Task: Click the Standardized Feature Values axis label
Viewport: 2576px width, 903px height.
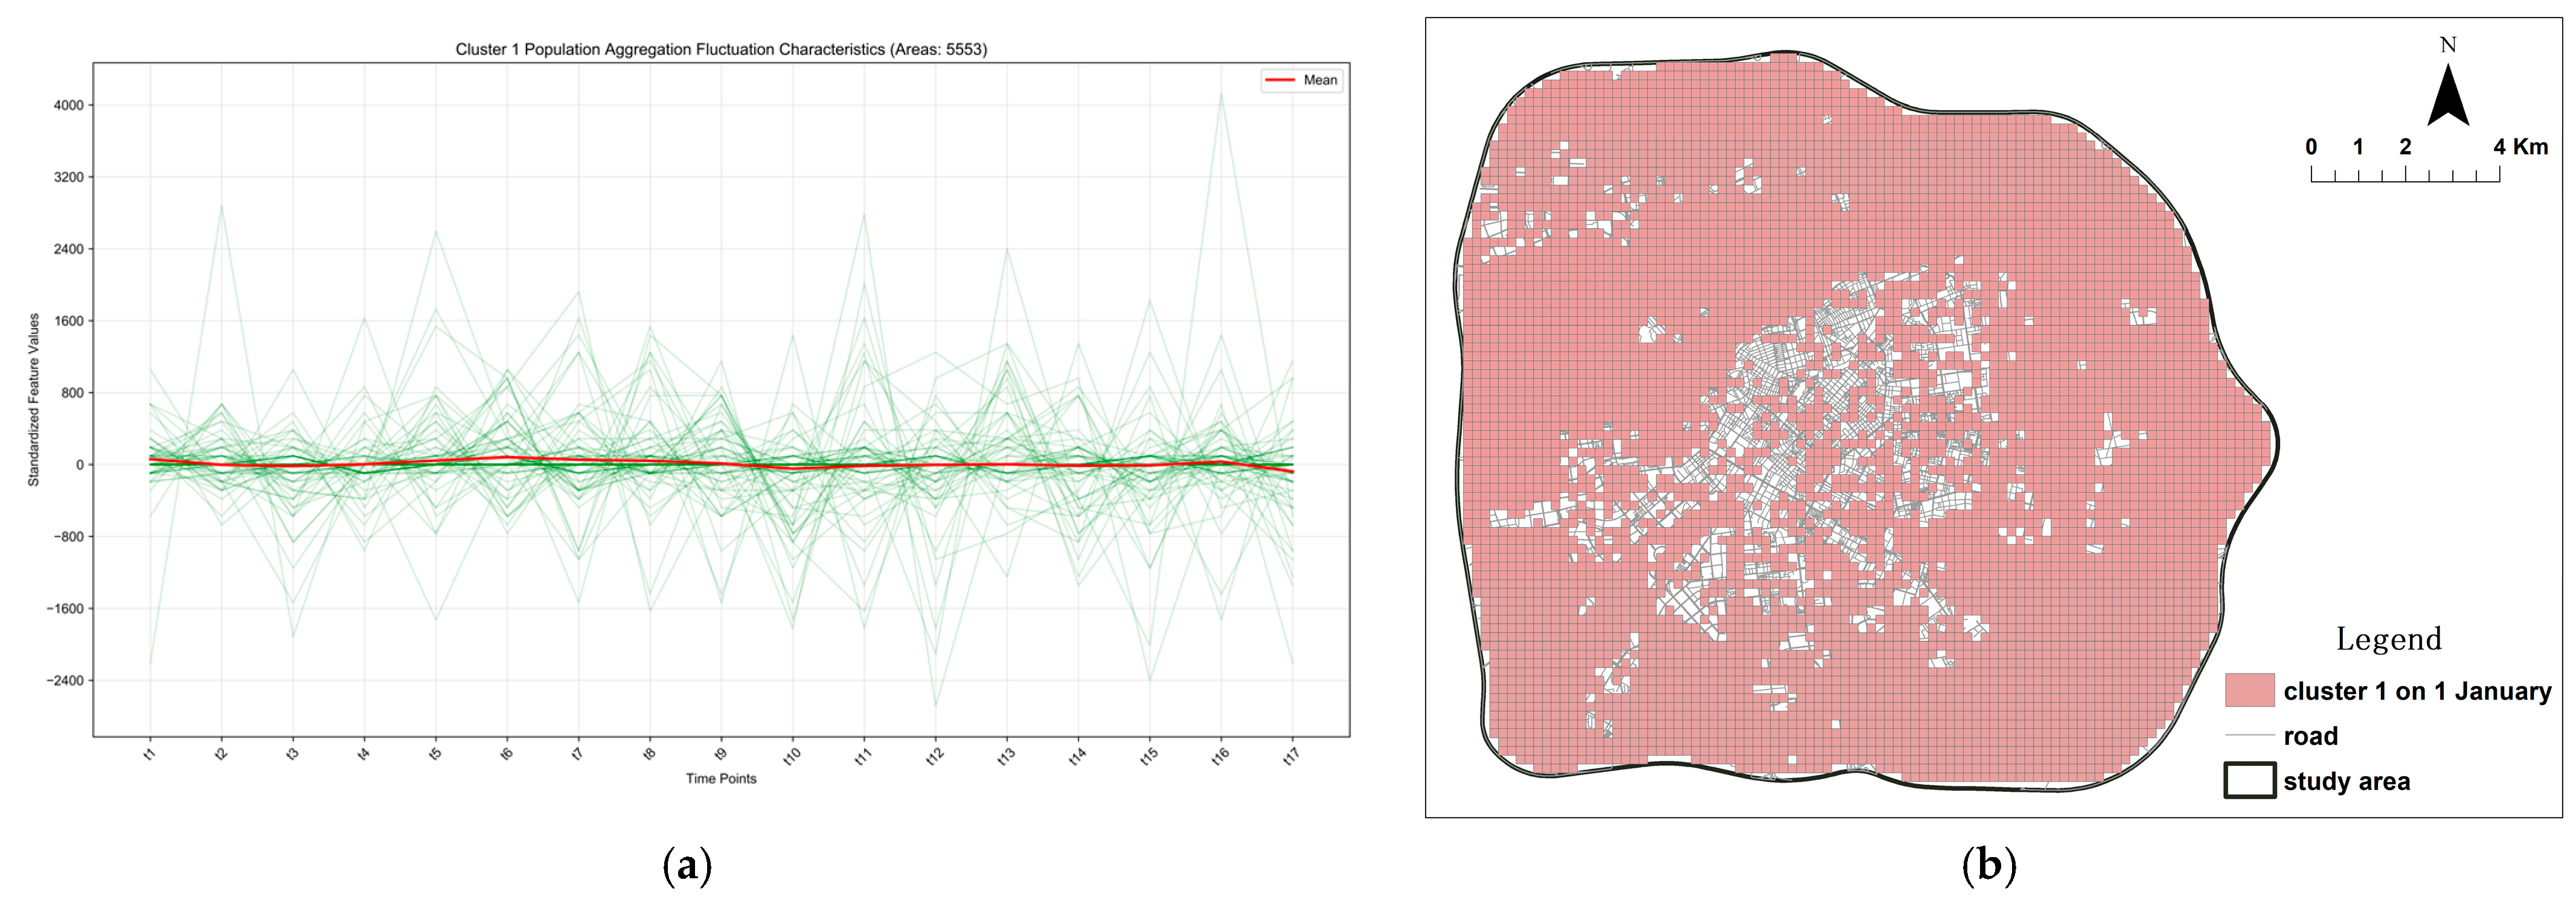Action: (x=34, y=400)
